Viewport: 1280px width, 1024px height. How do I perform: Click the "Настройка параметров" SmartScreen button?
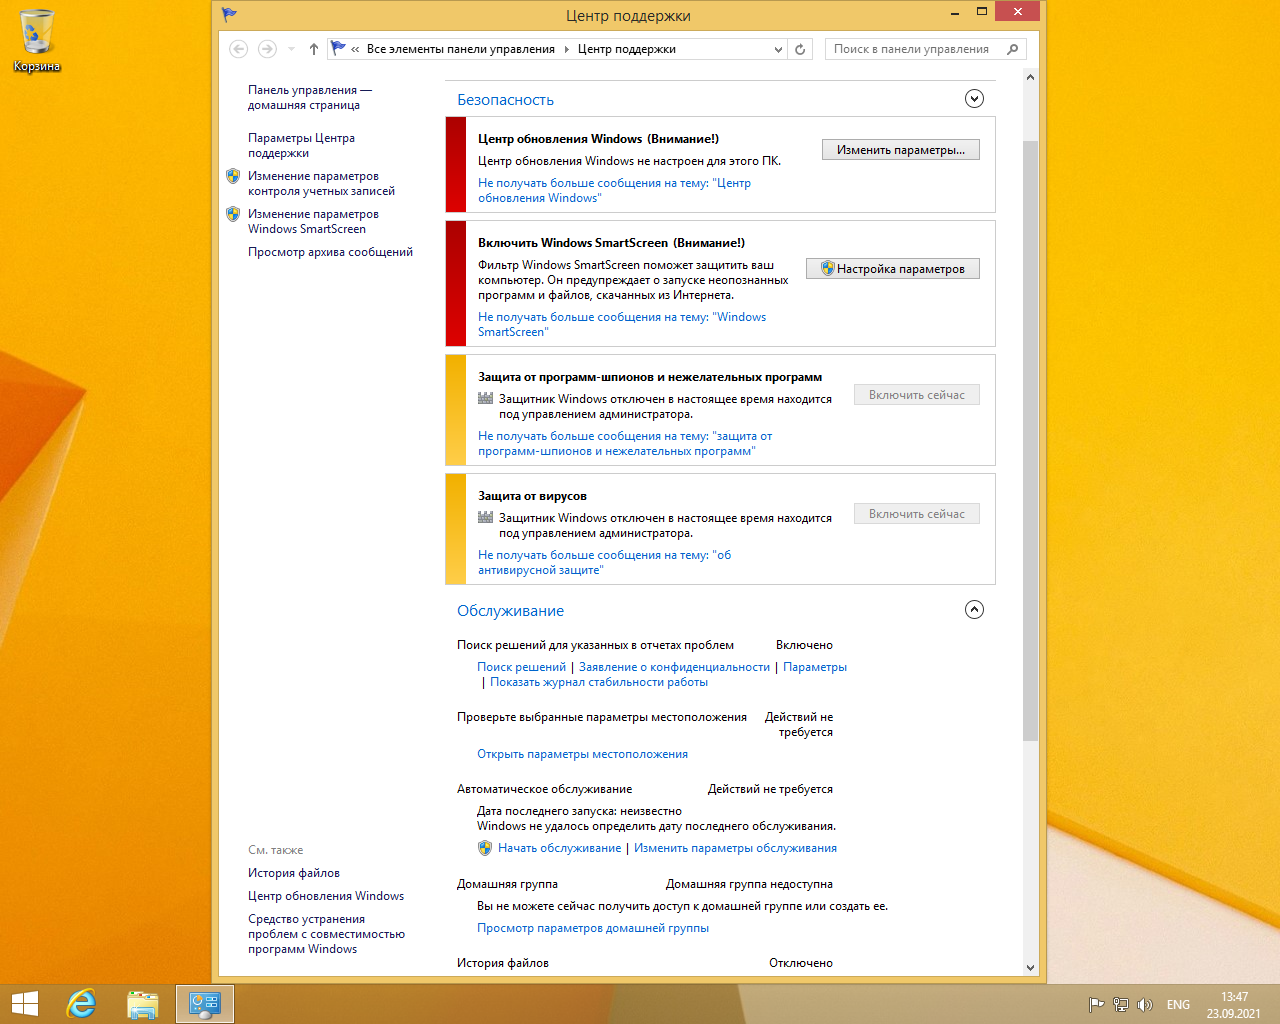tap(892, 269)
